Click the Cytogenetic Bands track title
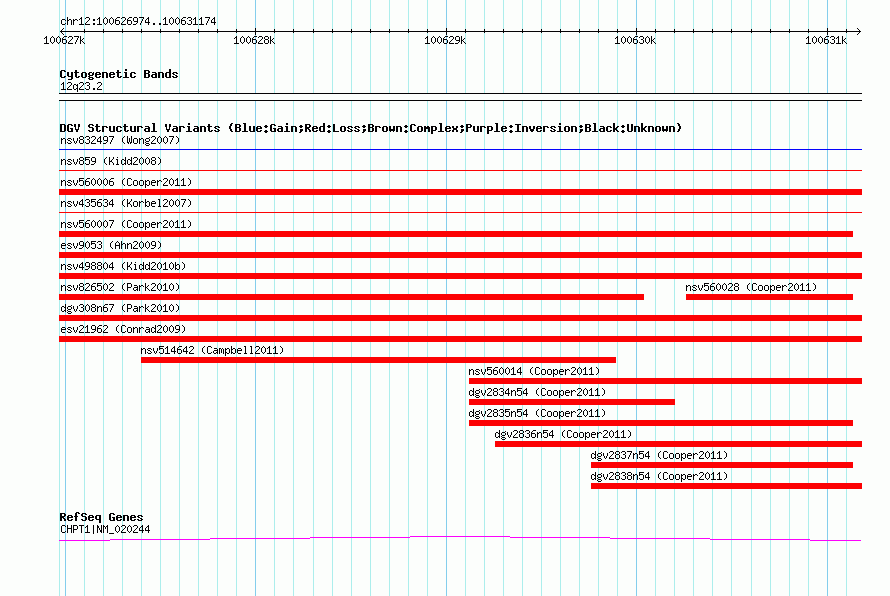 (x=119, y=74)
